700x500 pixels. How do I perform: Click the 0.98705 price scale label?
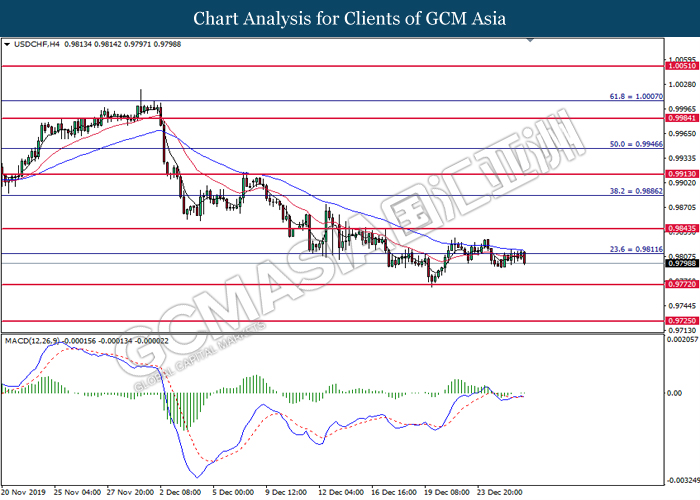(x=683, y=208)
